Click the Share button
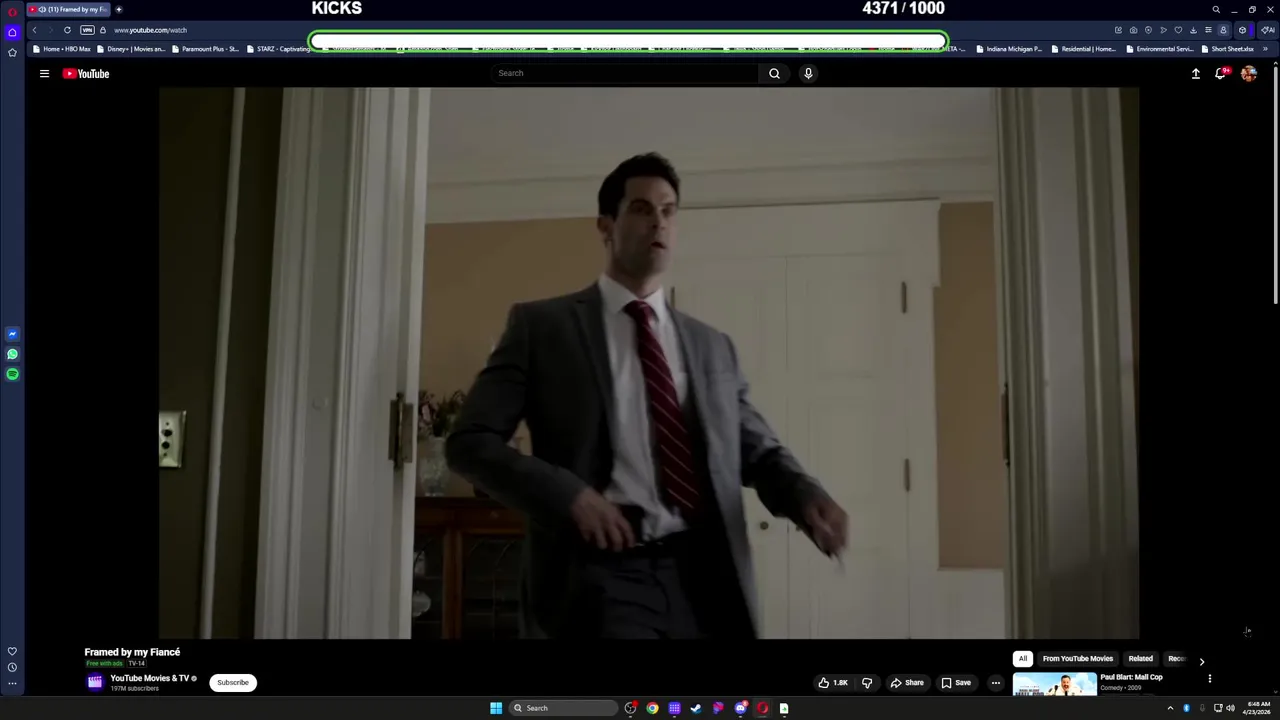This screenshot has height=720, width=1280. click(907, 683)
